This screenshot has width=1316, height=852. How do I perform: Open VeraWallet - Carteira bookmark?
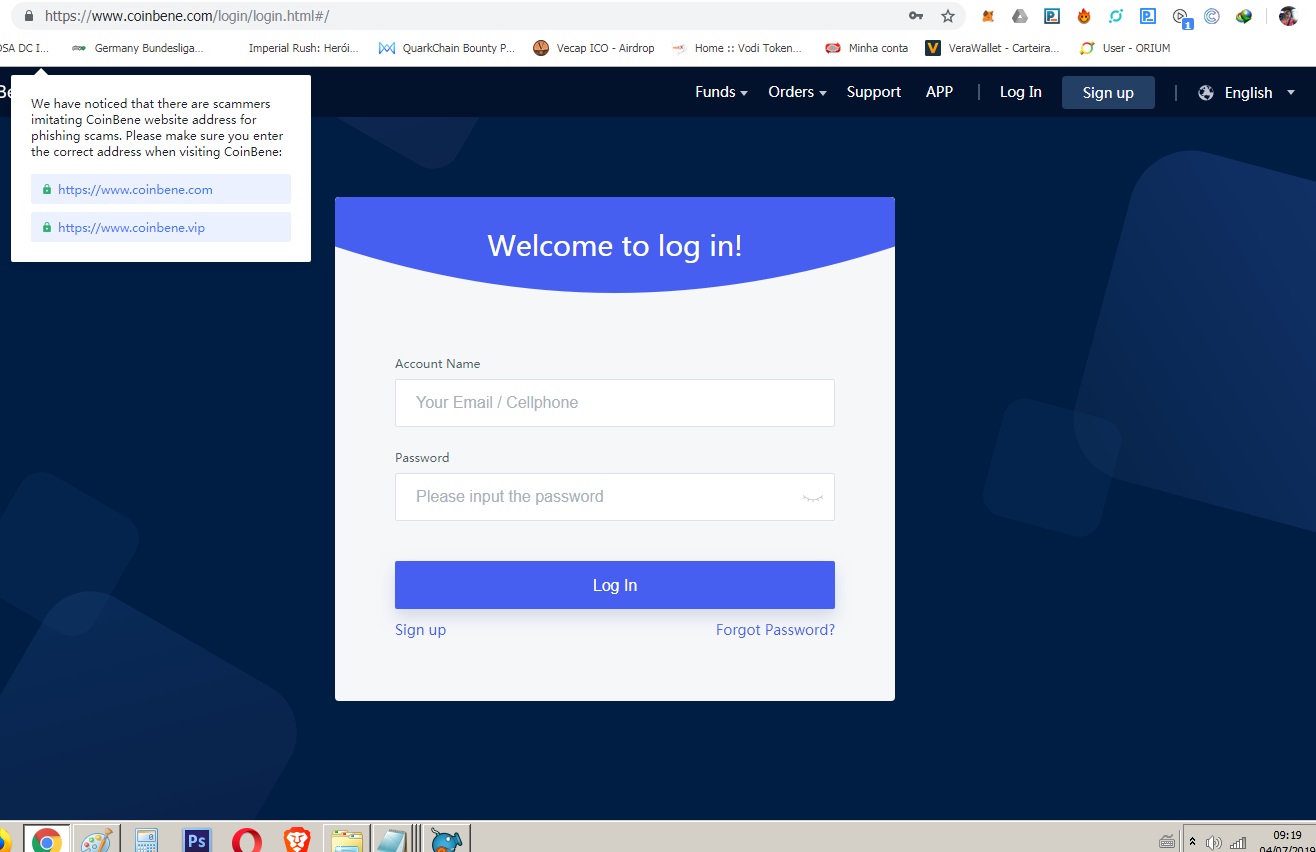pos(992,48)
